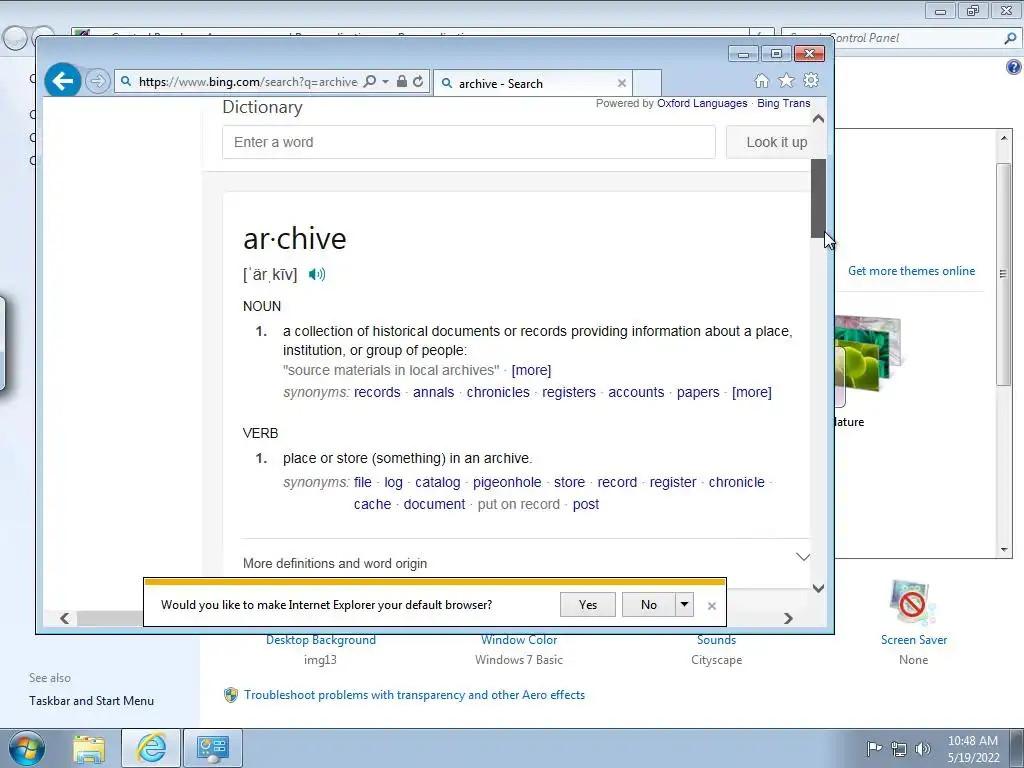
Task: Click the Control Panel help question icon
Action: 1014,67
